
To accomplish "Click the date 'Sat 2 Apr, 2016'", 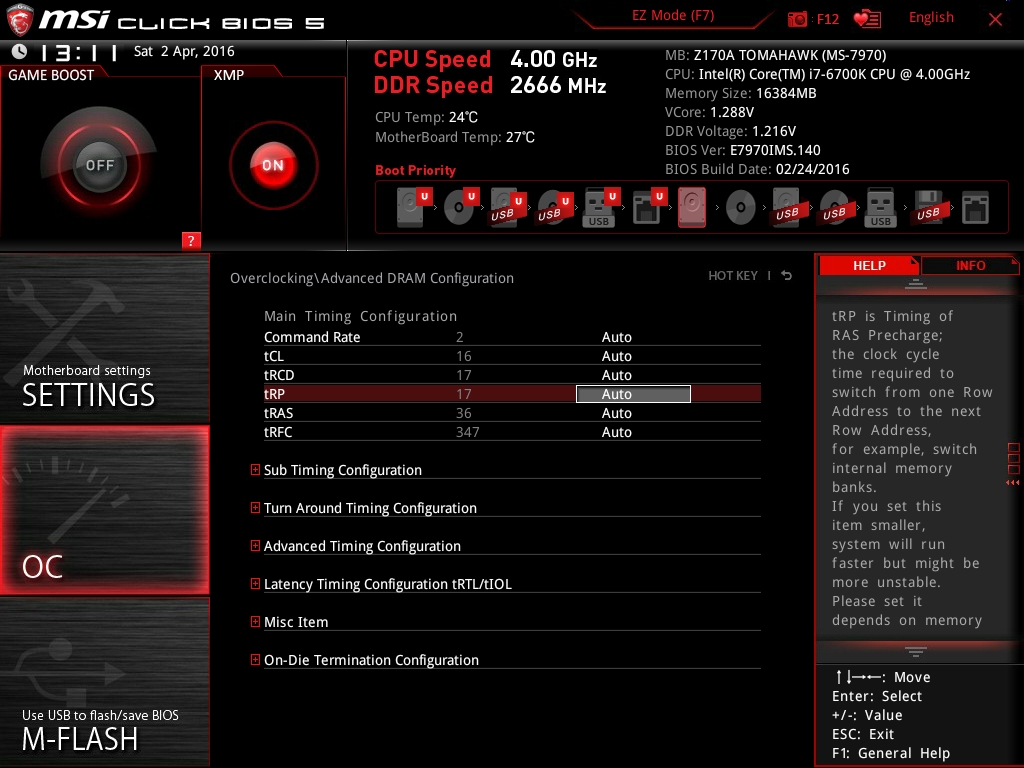I will tap(184, 51).
